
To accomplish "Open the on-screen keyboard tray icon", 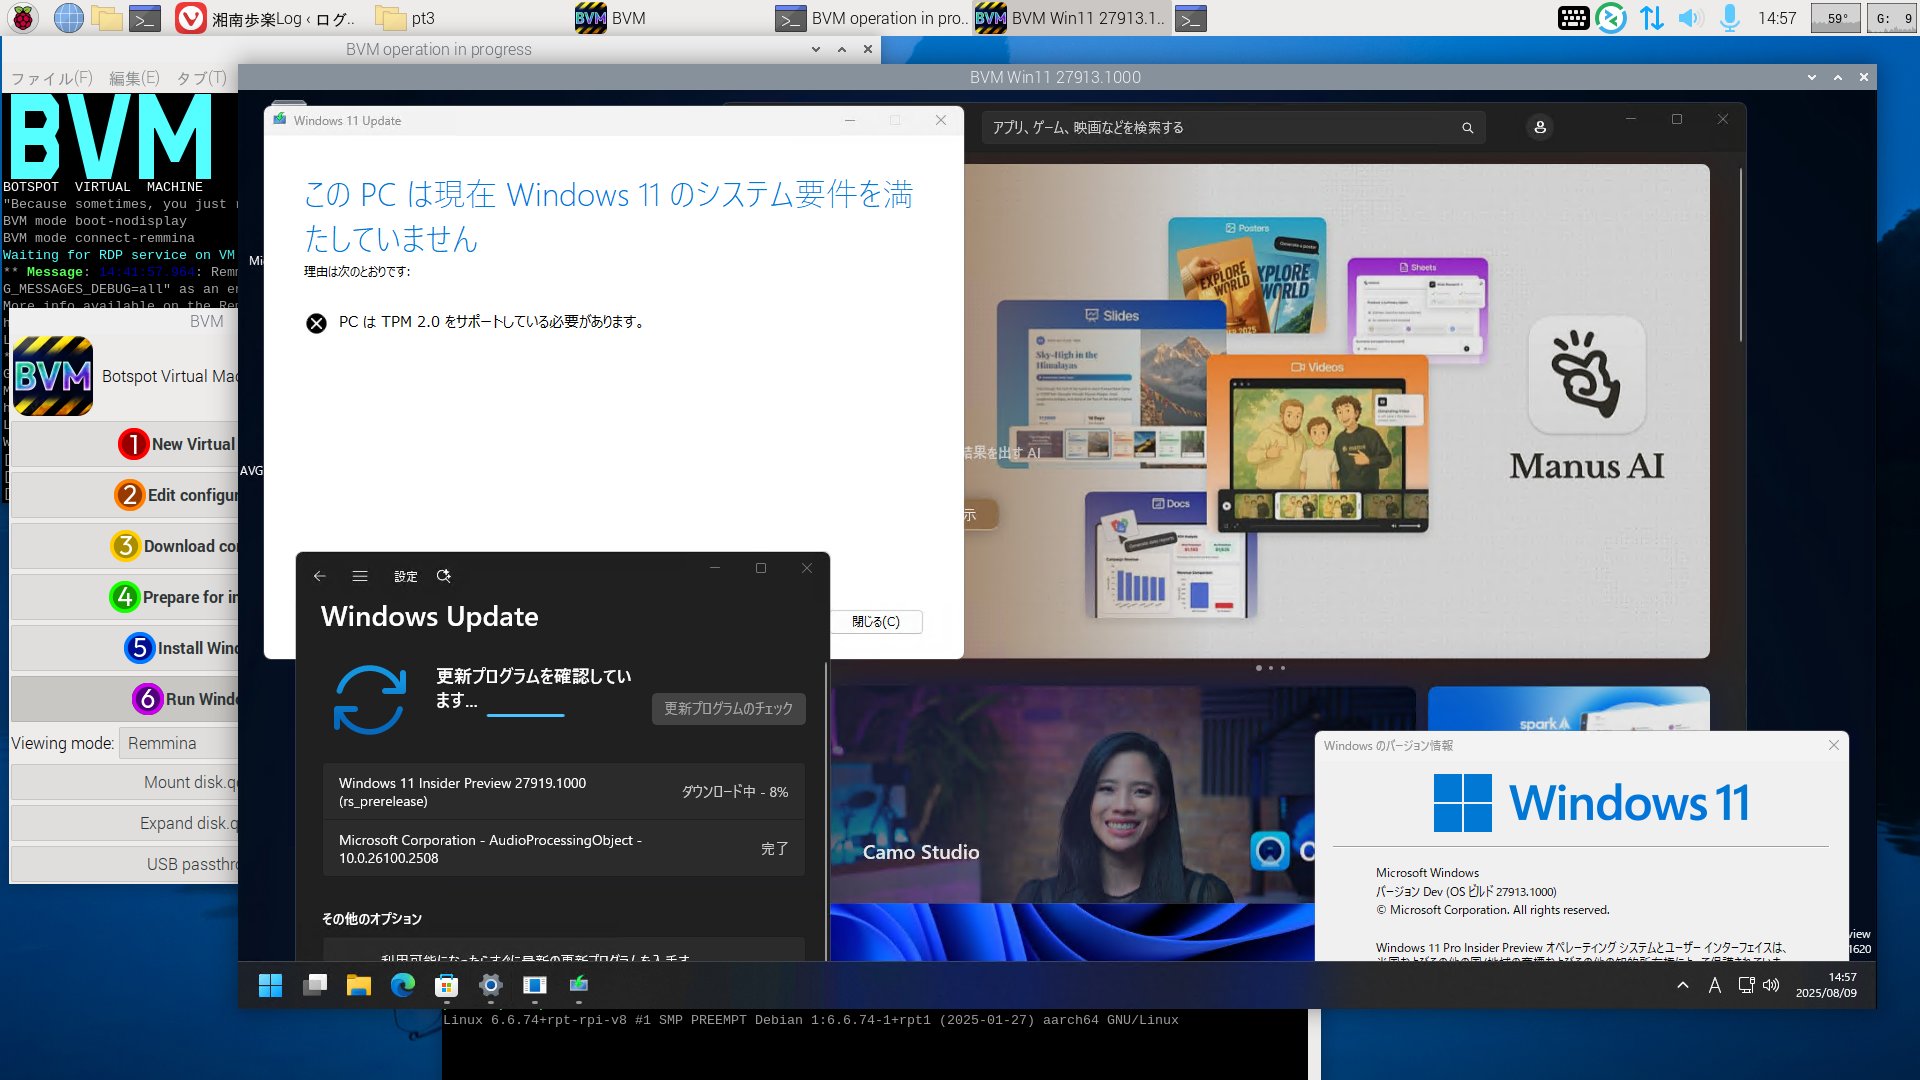I will coord(1573,18).
